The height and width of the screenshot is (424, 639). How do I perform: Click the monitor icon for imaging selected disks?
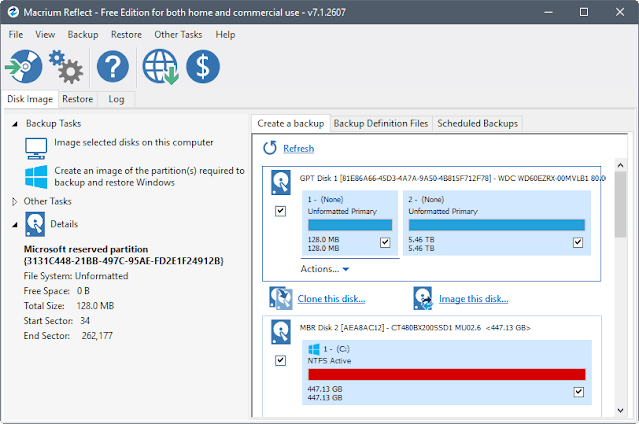36,148
